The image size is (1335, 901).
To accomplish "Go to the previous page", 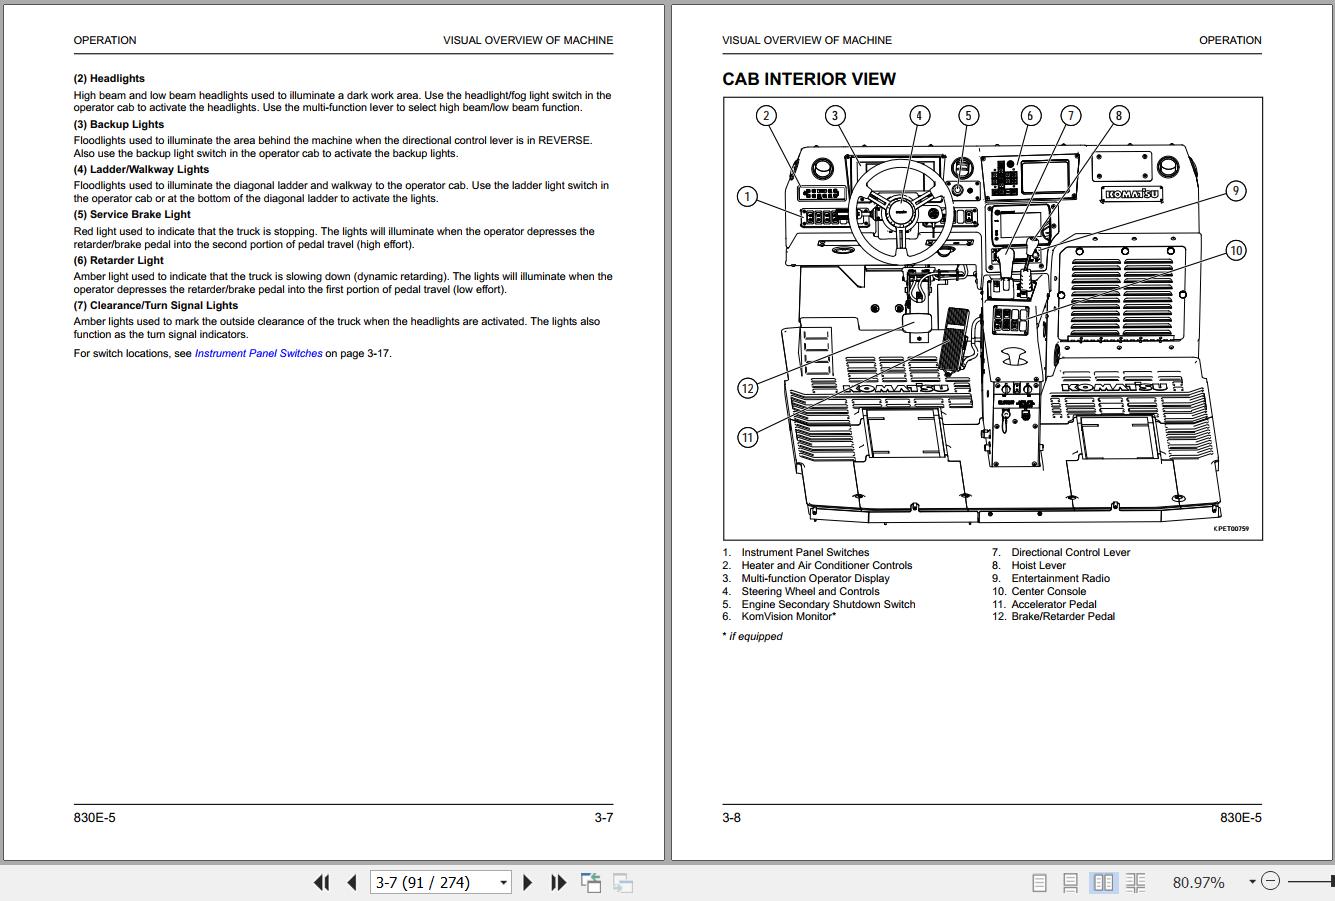I will click(x=352, y=882).
